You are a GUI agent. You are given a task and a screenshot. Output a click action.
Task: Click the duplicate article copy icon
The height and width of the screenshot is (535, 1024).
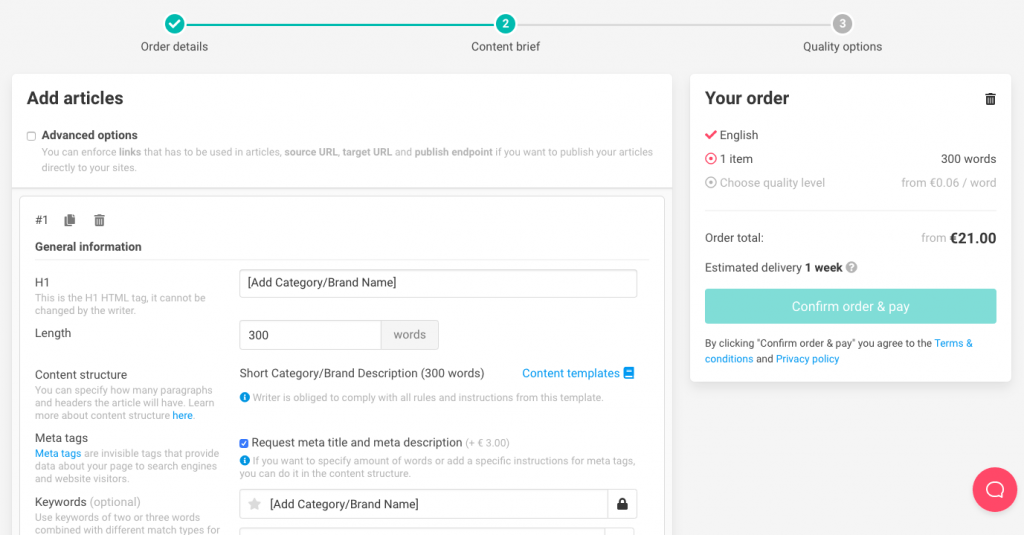70,220
